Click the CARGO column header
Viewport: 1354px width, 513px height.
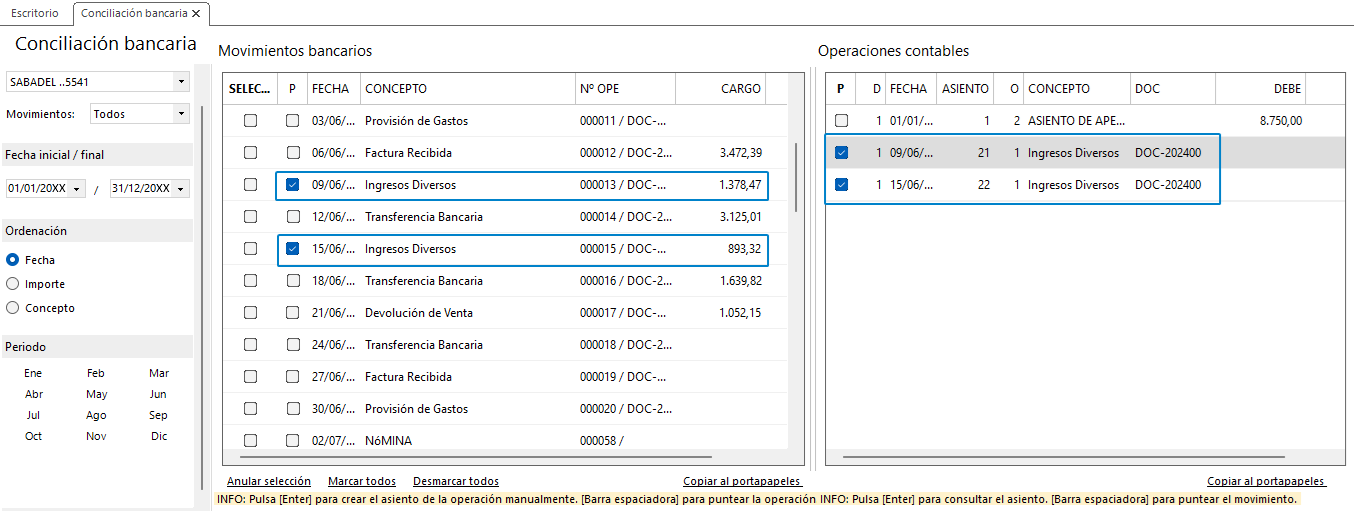coord(721,89)
